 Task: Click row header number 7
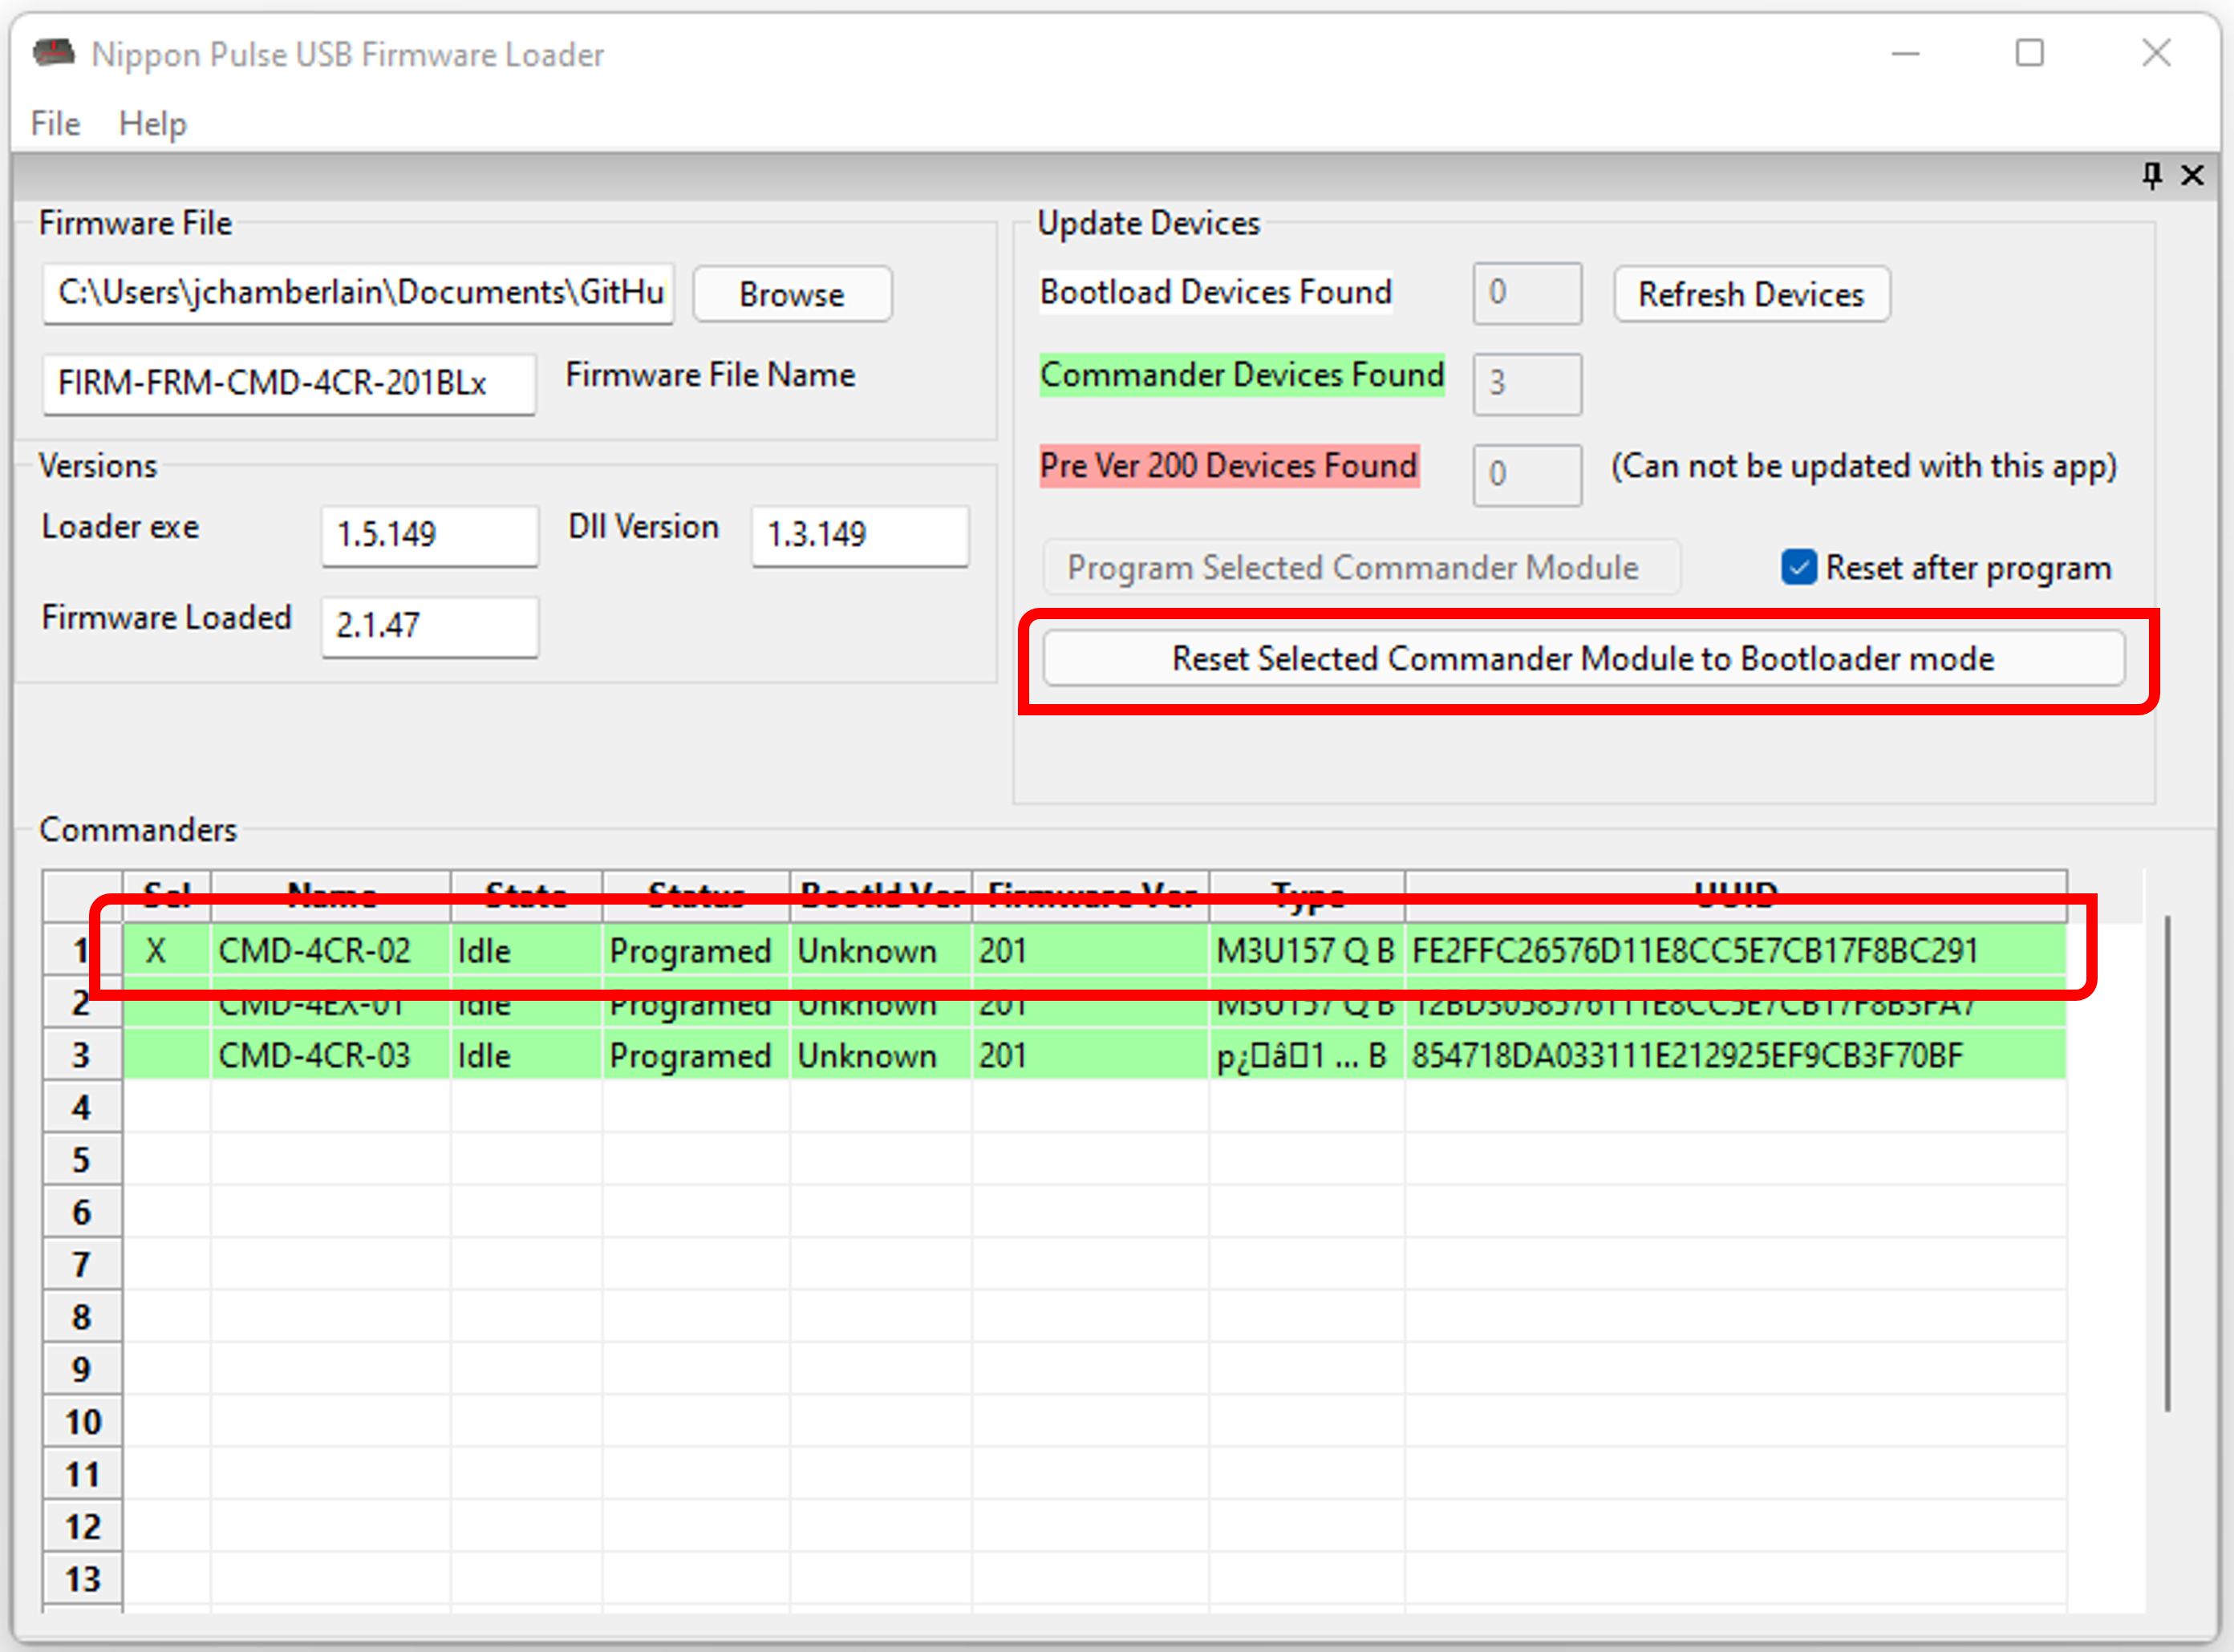[83, 1265]
